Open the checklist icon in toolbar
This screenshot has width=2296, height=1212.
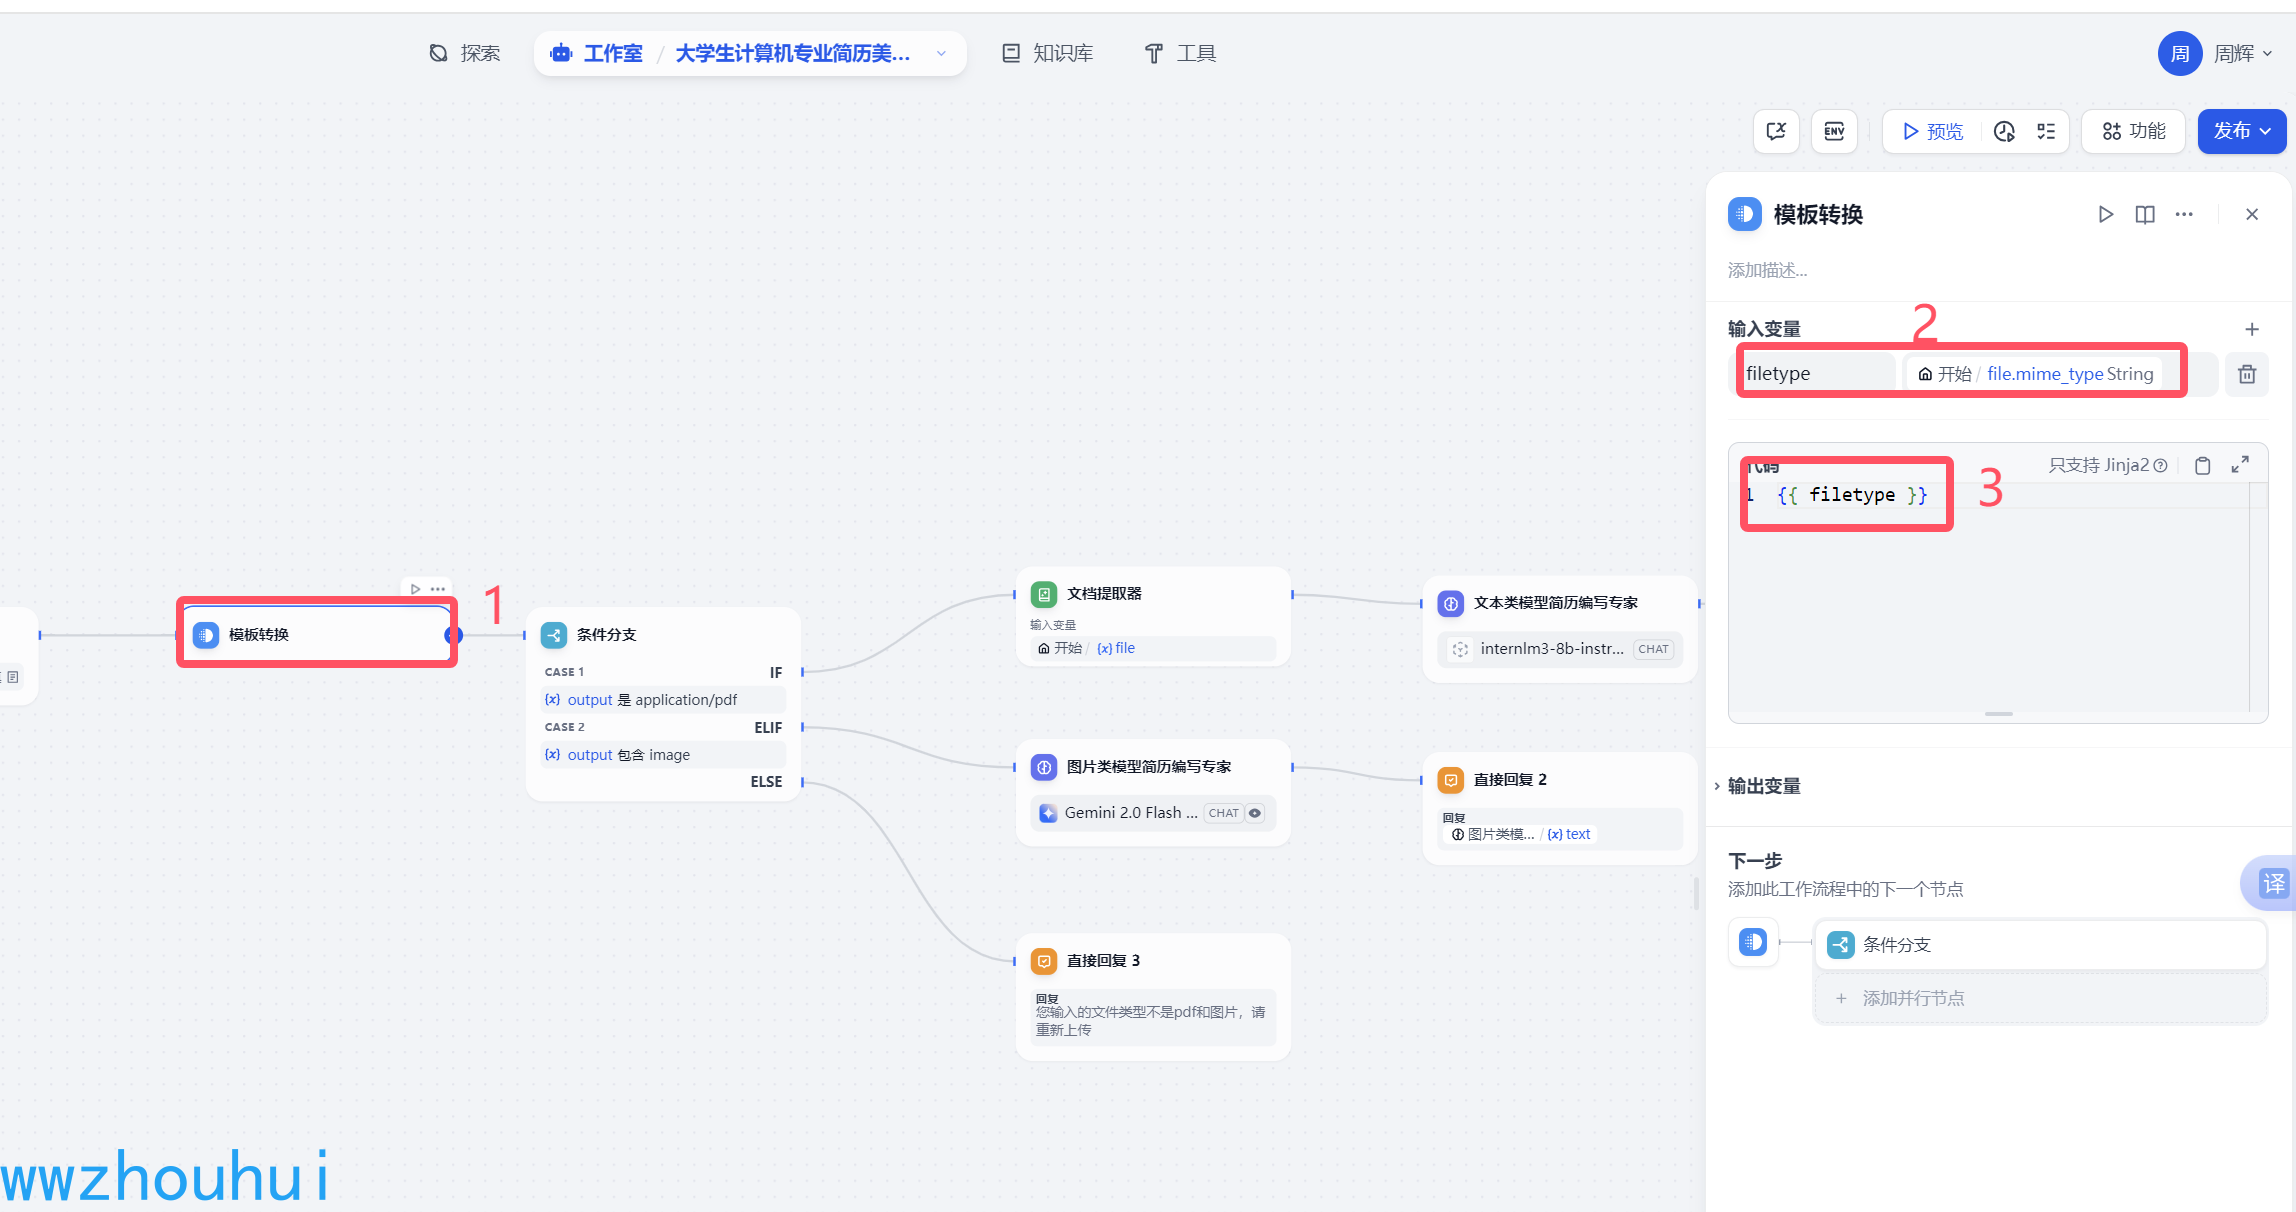pyautogui.click(x=2046, y=131)
